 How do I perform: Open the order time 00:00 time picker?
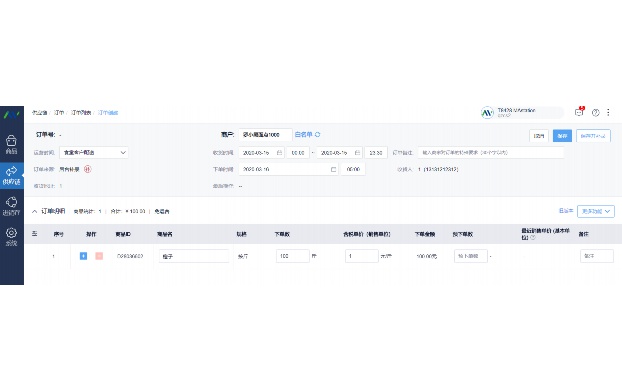[353, 169]
